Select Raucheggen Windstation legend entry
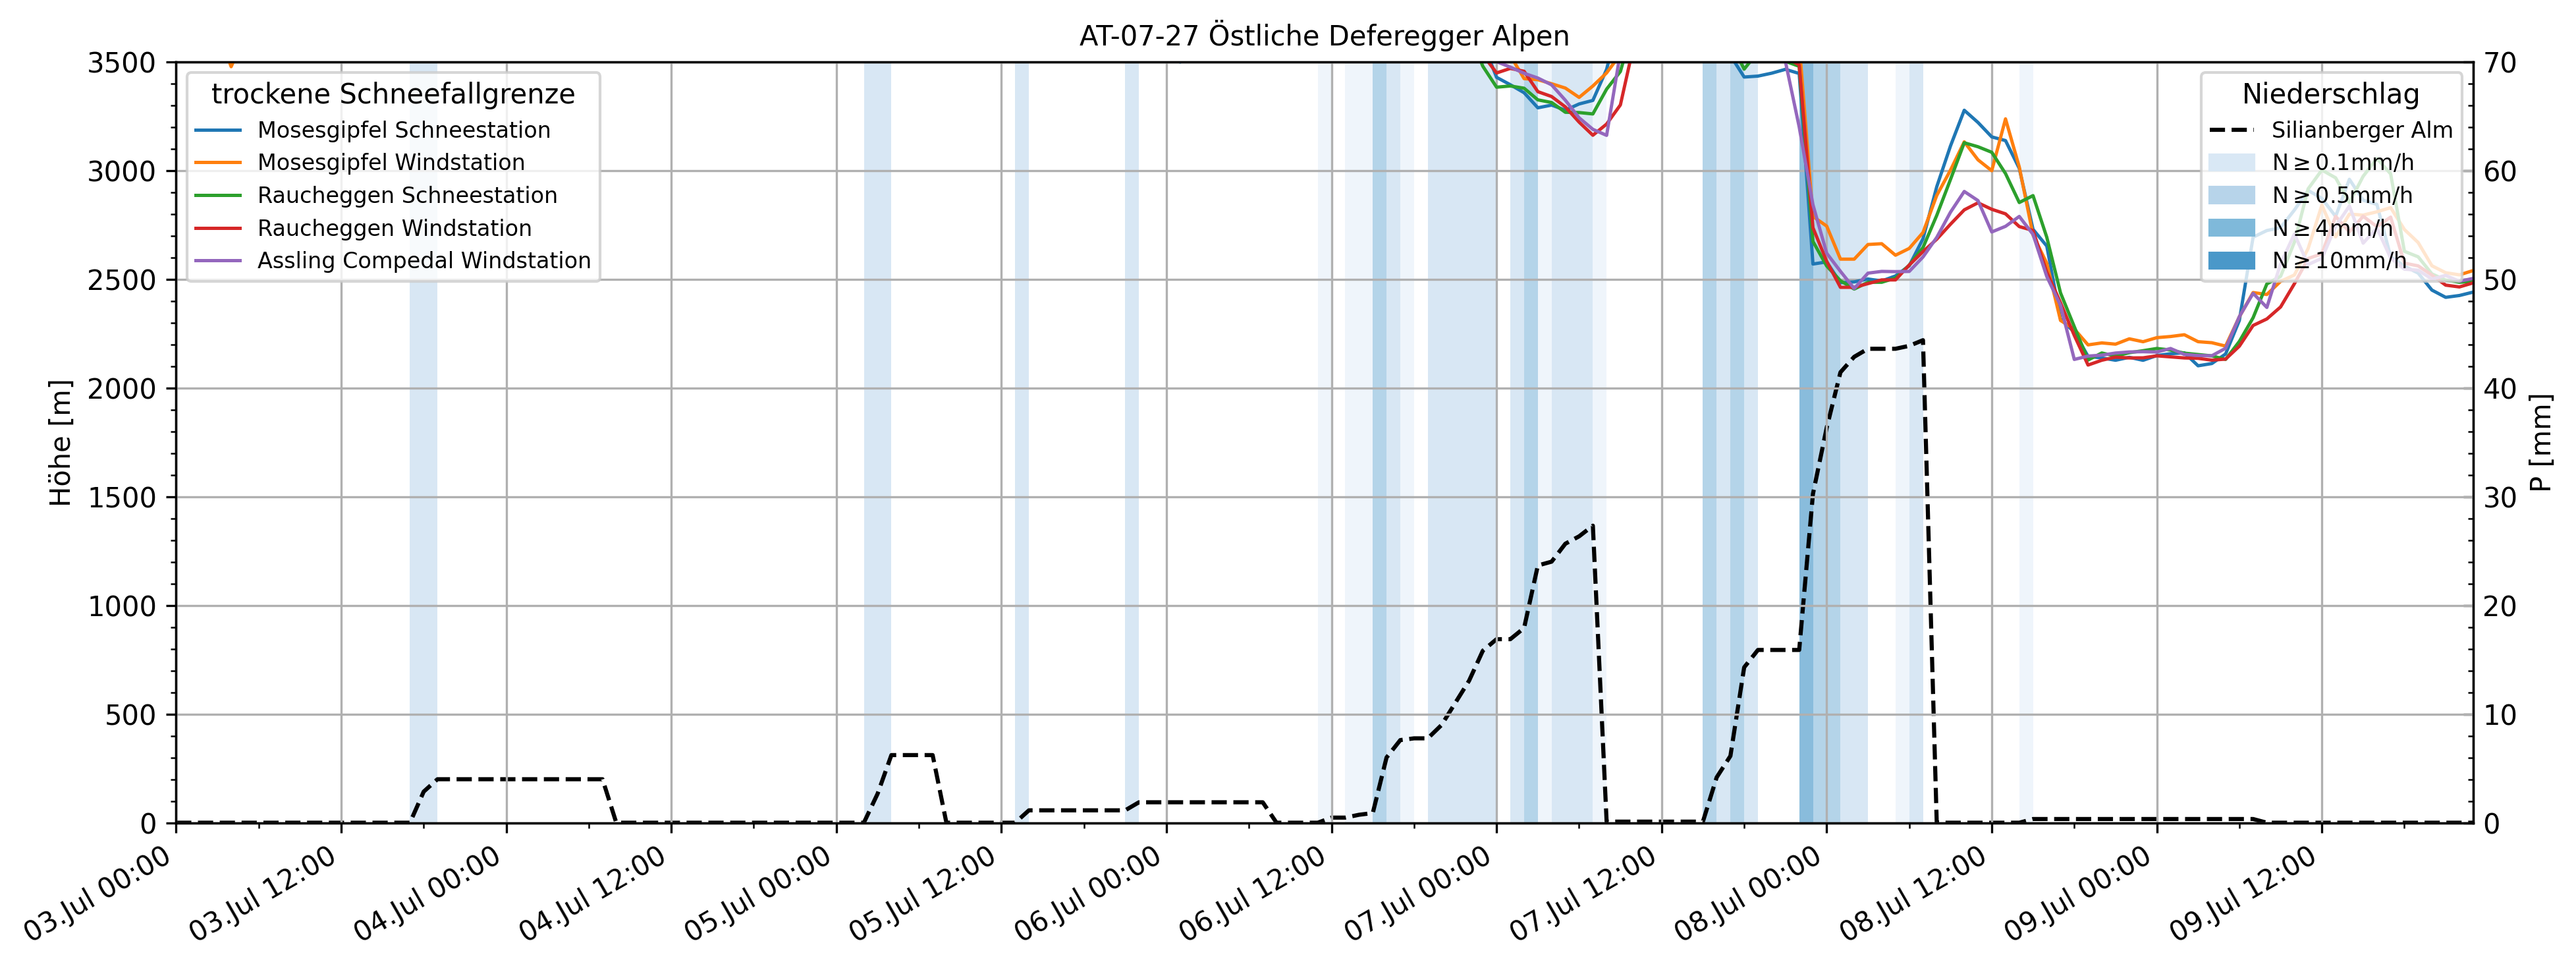This screenshot has height=968, width=2576. coord(394,228)
